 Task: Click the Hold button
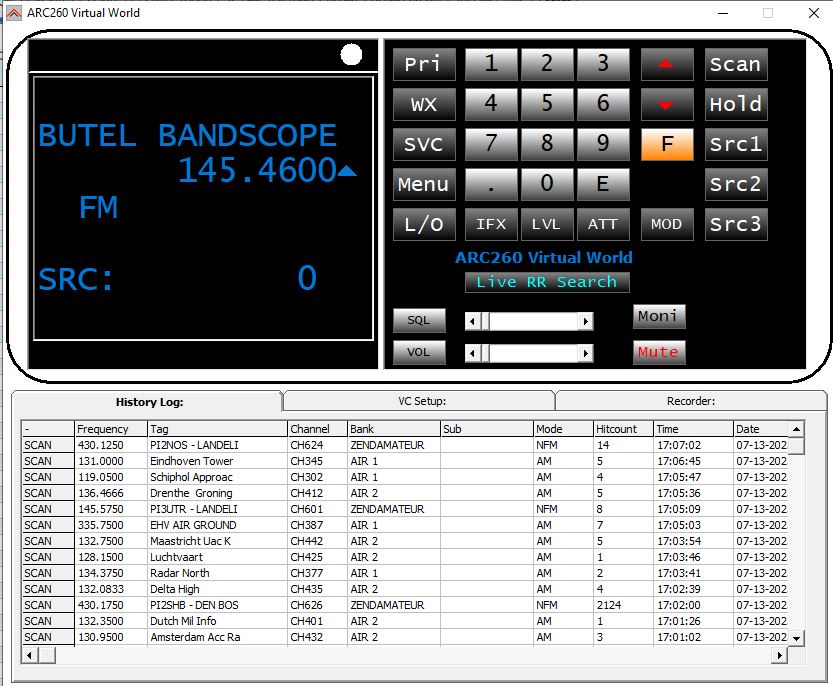[736, 104]
